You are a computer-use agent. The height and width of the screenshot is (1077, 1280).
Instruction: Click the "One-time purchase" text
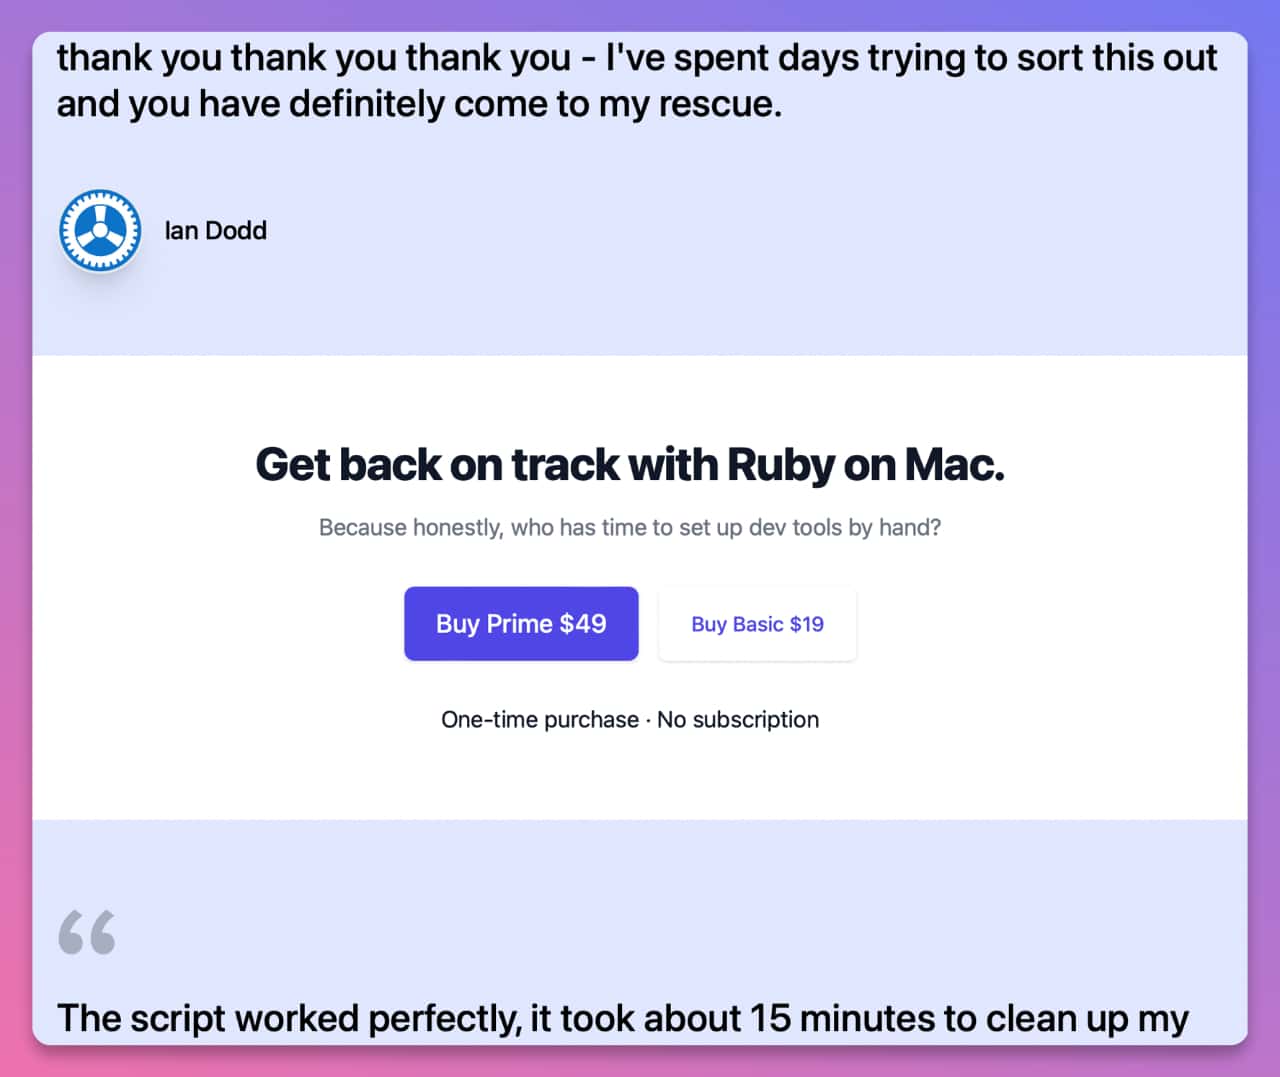(x=540, y=720)
